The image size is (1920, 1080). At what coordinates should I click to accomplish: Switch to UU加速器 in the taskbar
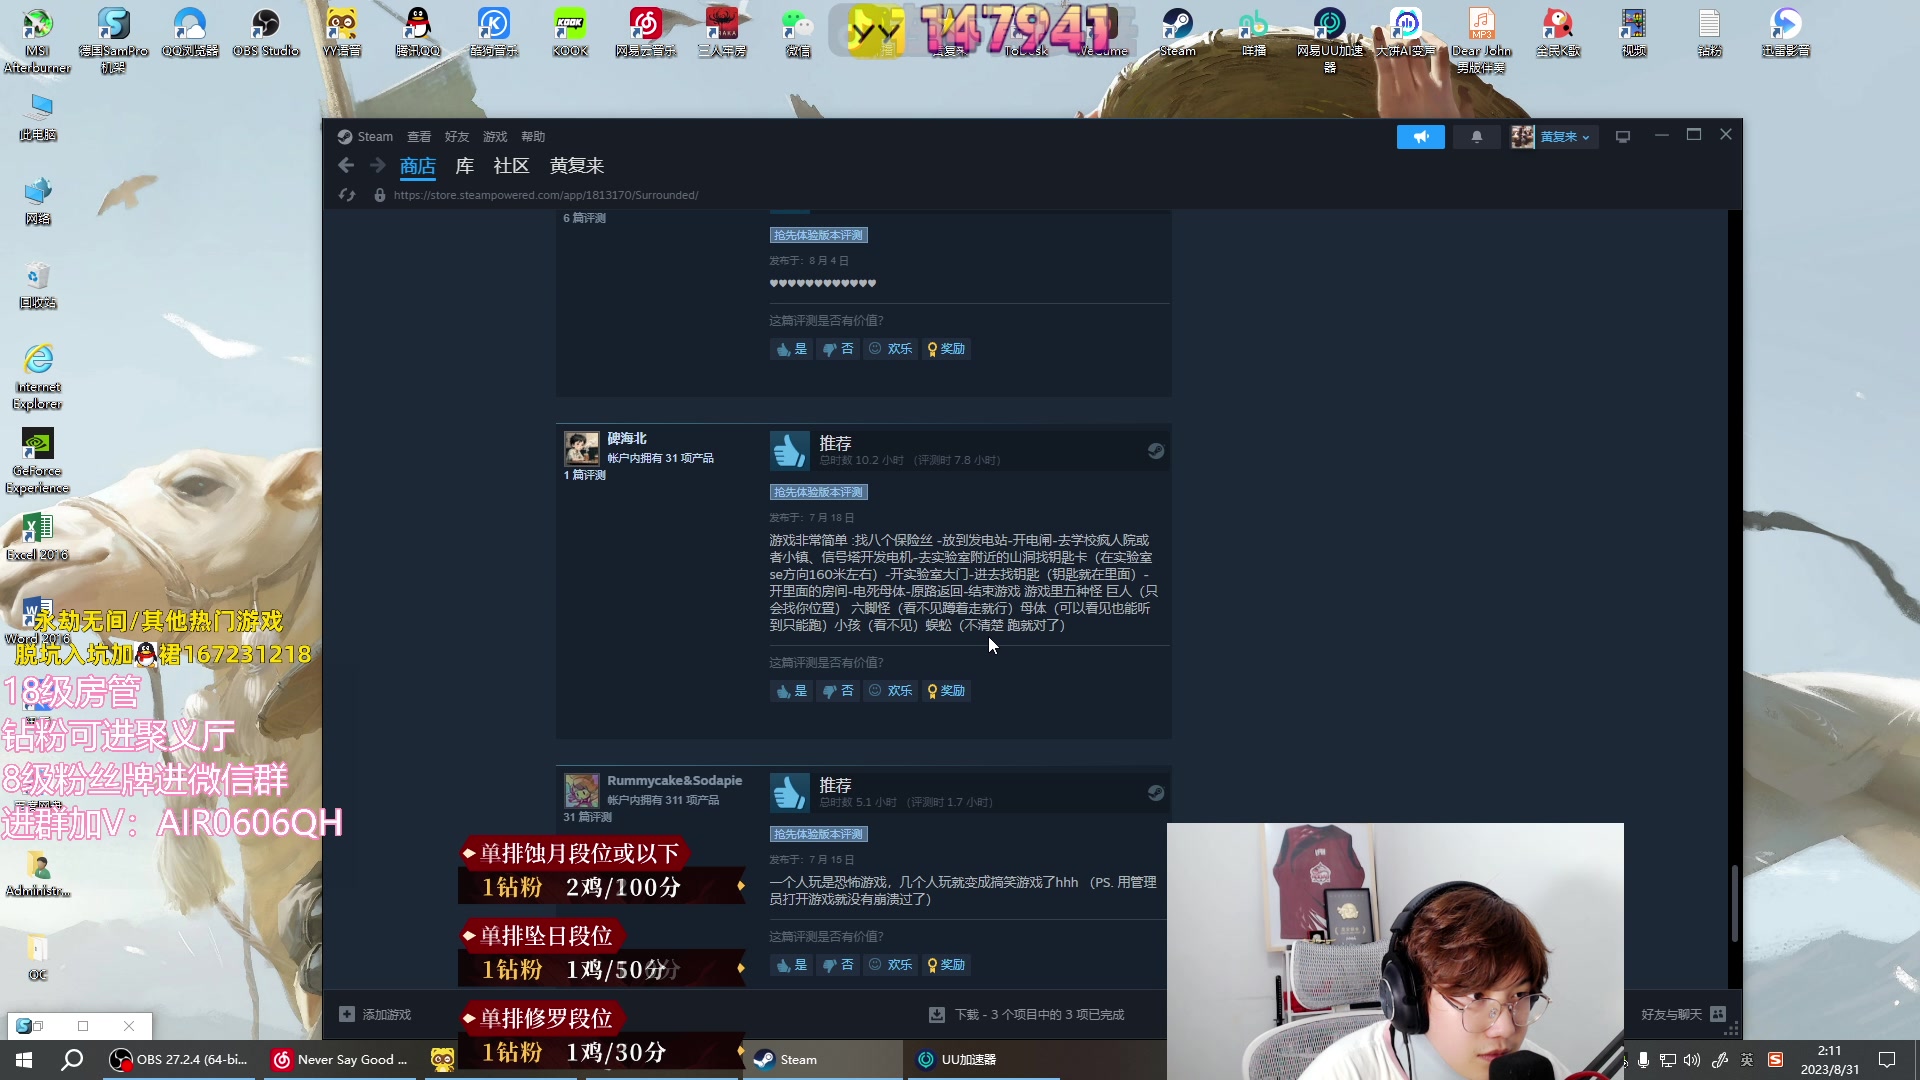tap(985, 1060)
